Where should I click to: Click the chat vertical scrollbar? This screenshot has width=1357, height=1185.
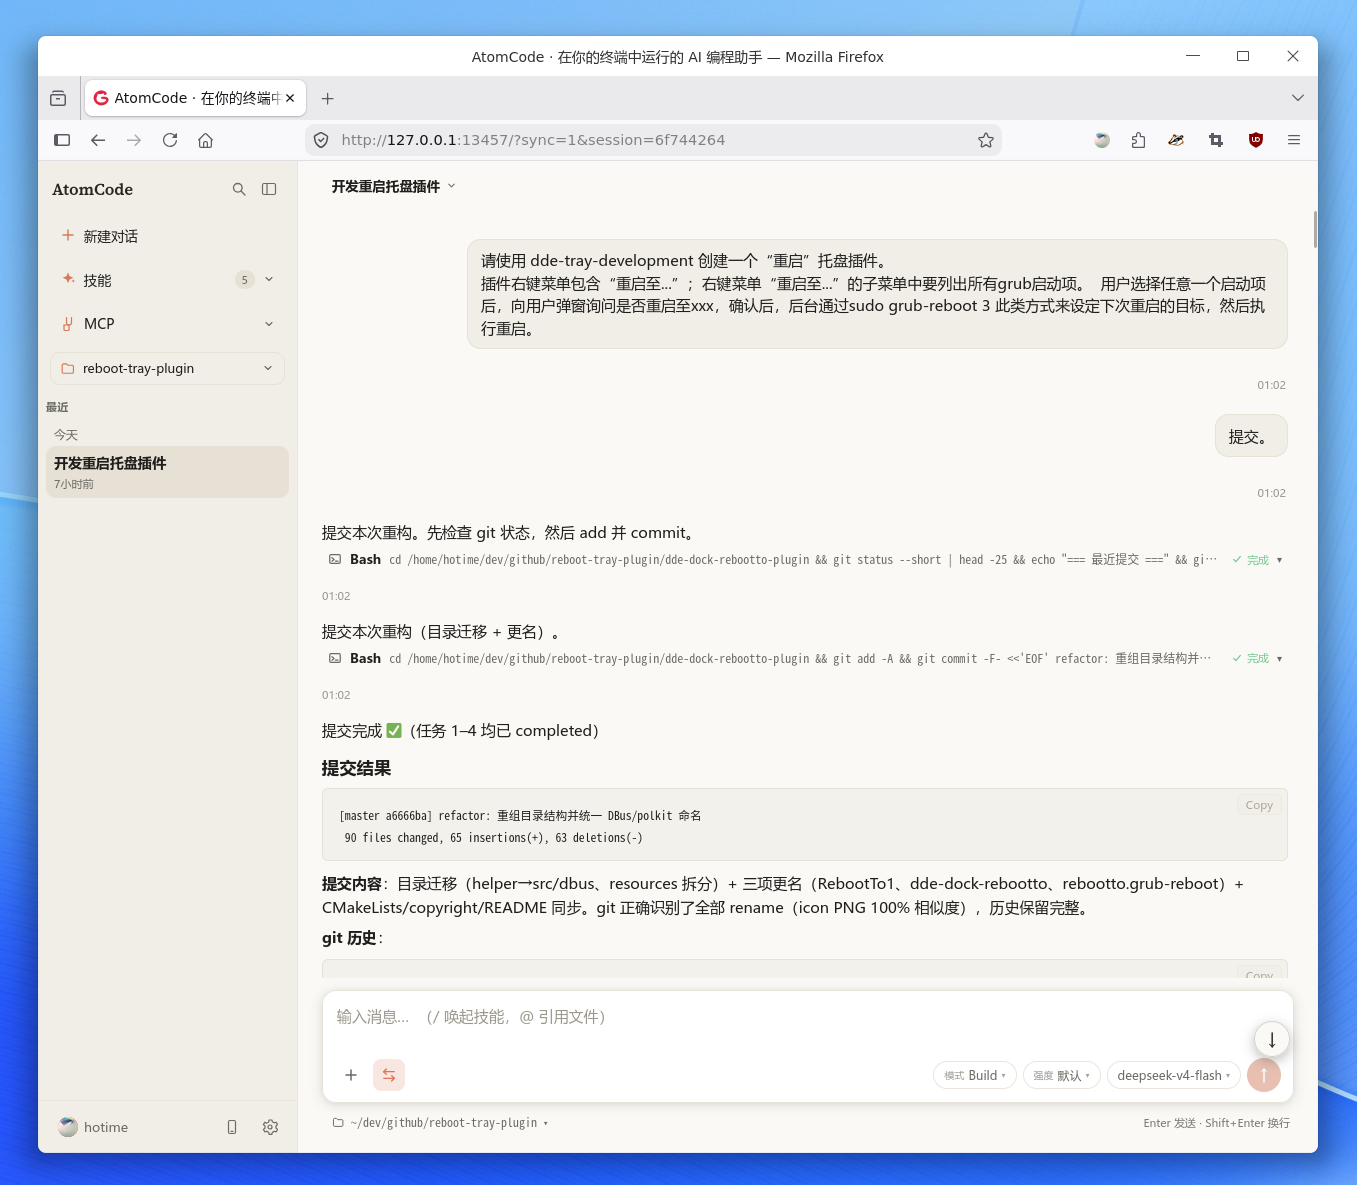1315,230
